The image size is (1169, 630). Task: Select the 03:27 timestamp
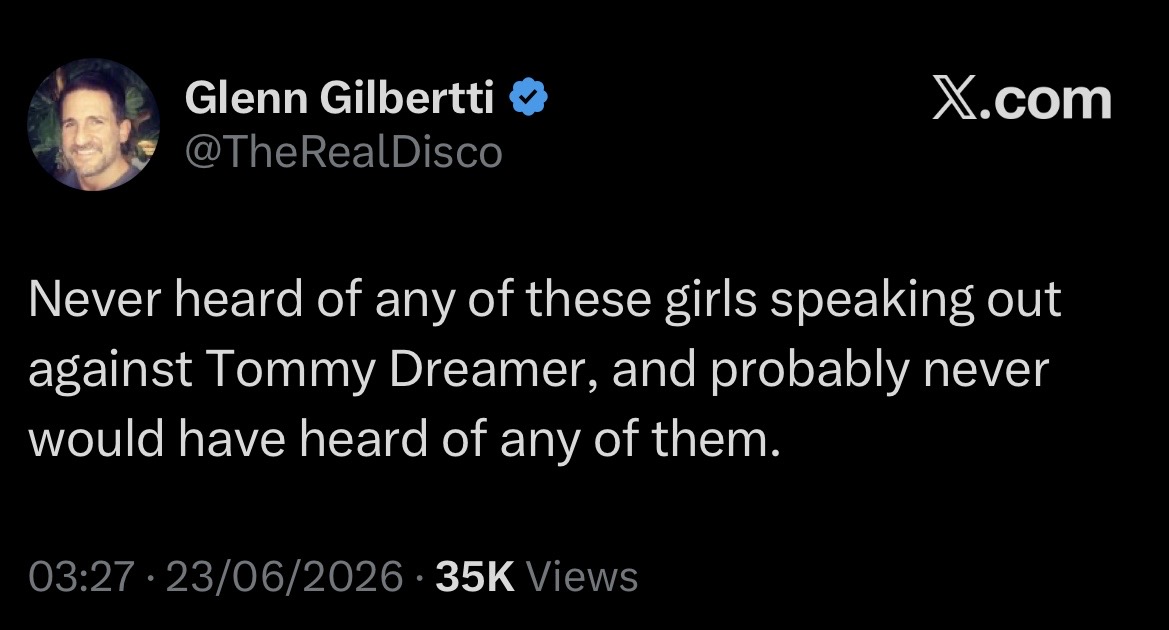pyautogui.click(x=82, y=576)
